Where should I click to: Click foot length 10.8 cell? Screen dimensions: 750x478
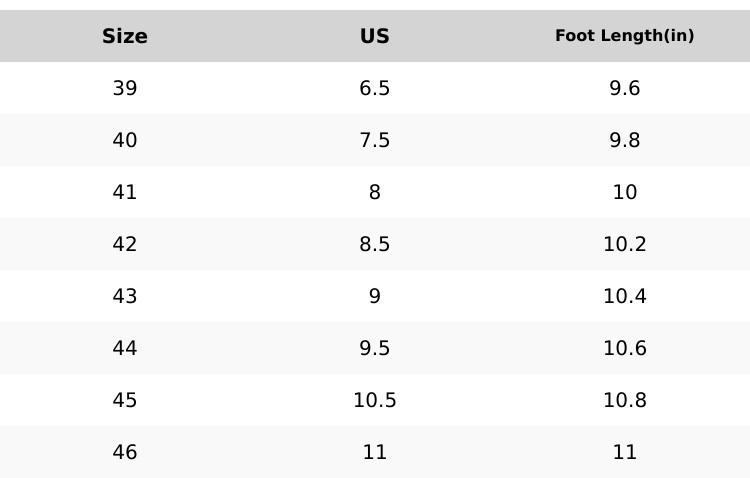625,400
